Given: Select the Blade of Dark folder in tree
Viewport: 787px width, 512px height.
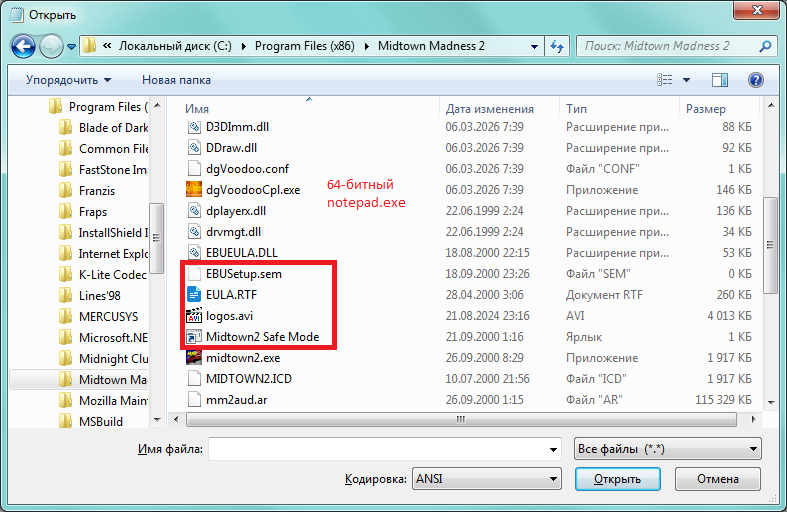Looking at the screenshot, I should tap(103, 128).
